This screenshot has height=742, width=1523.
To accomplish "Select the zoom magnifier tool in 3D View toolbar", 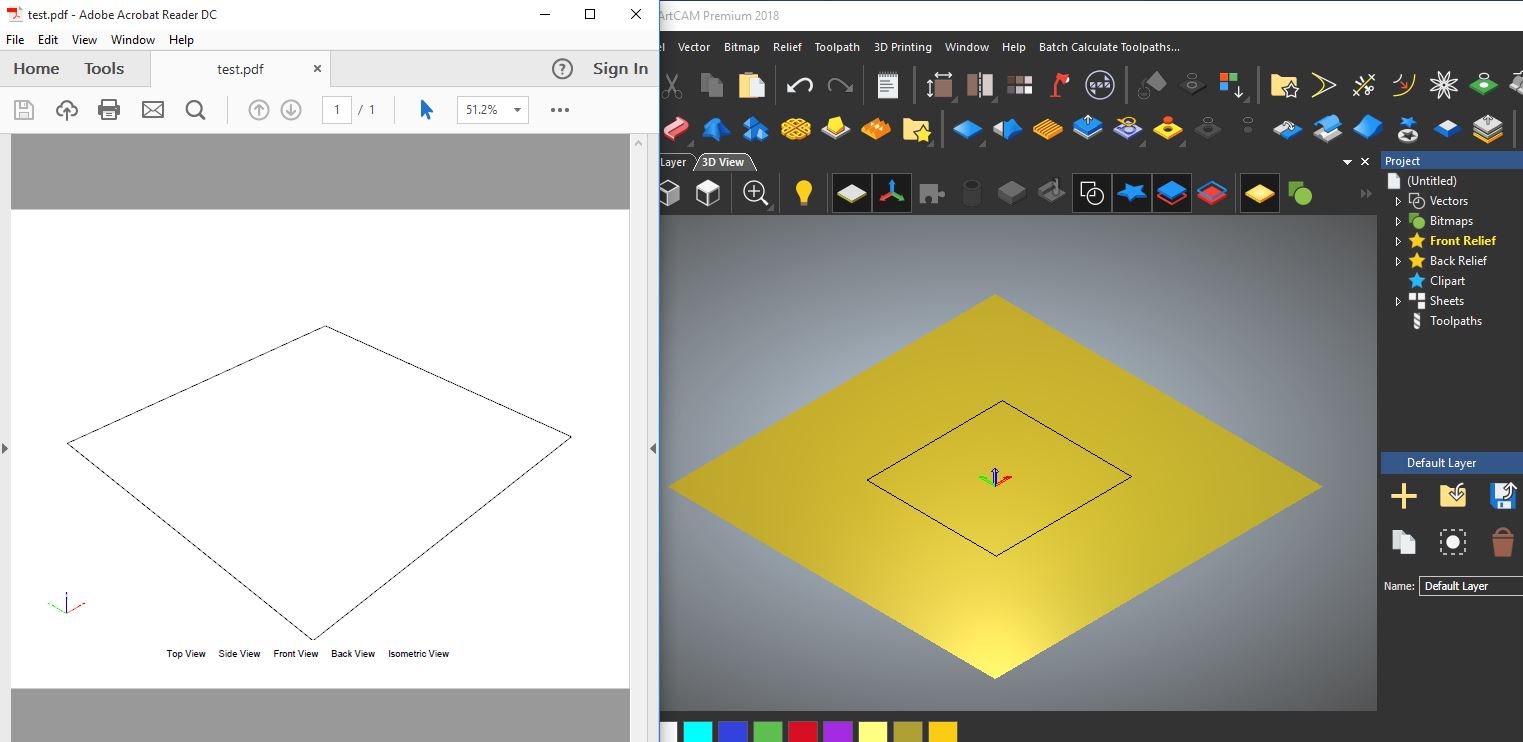I will point(756,193).
